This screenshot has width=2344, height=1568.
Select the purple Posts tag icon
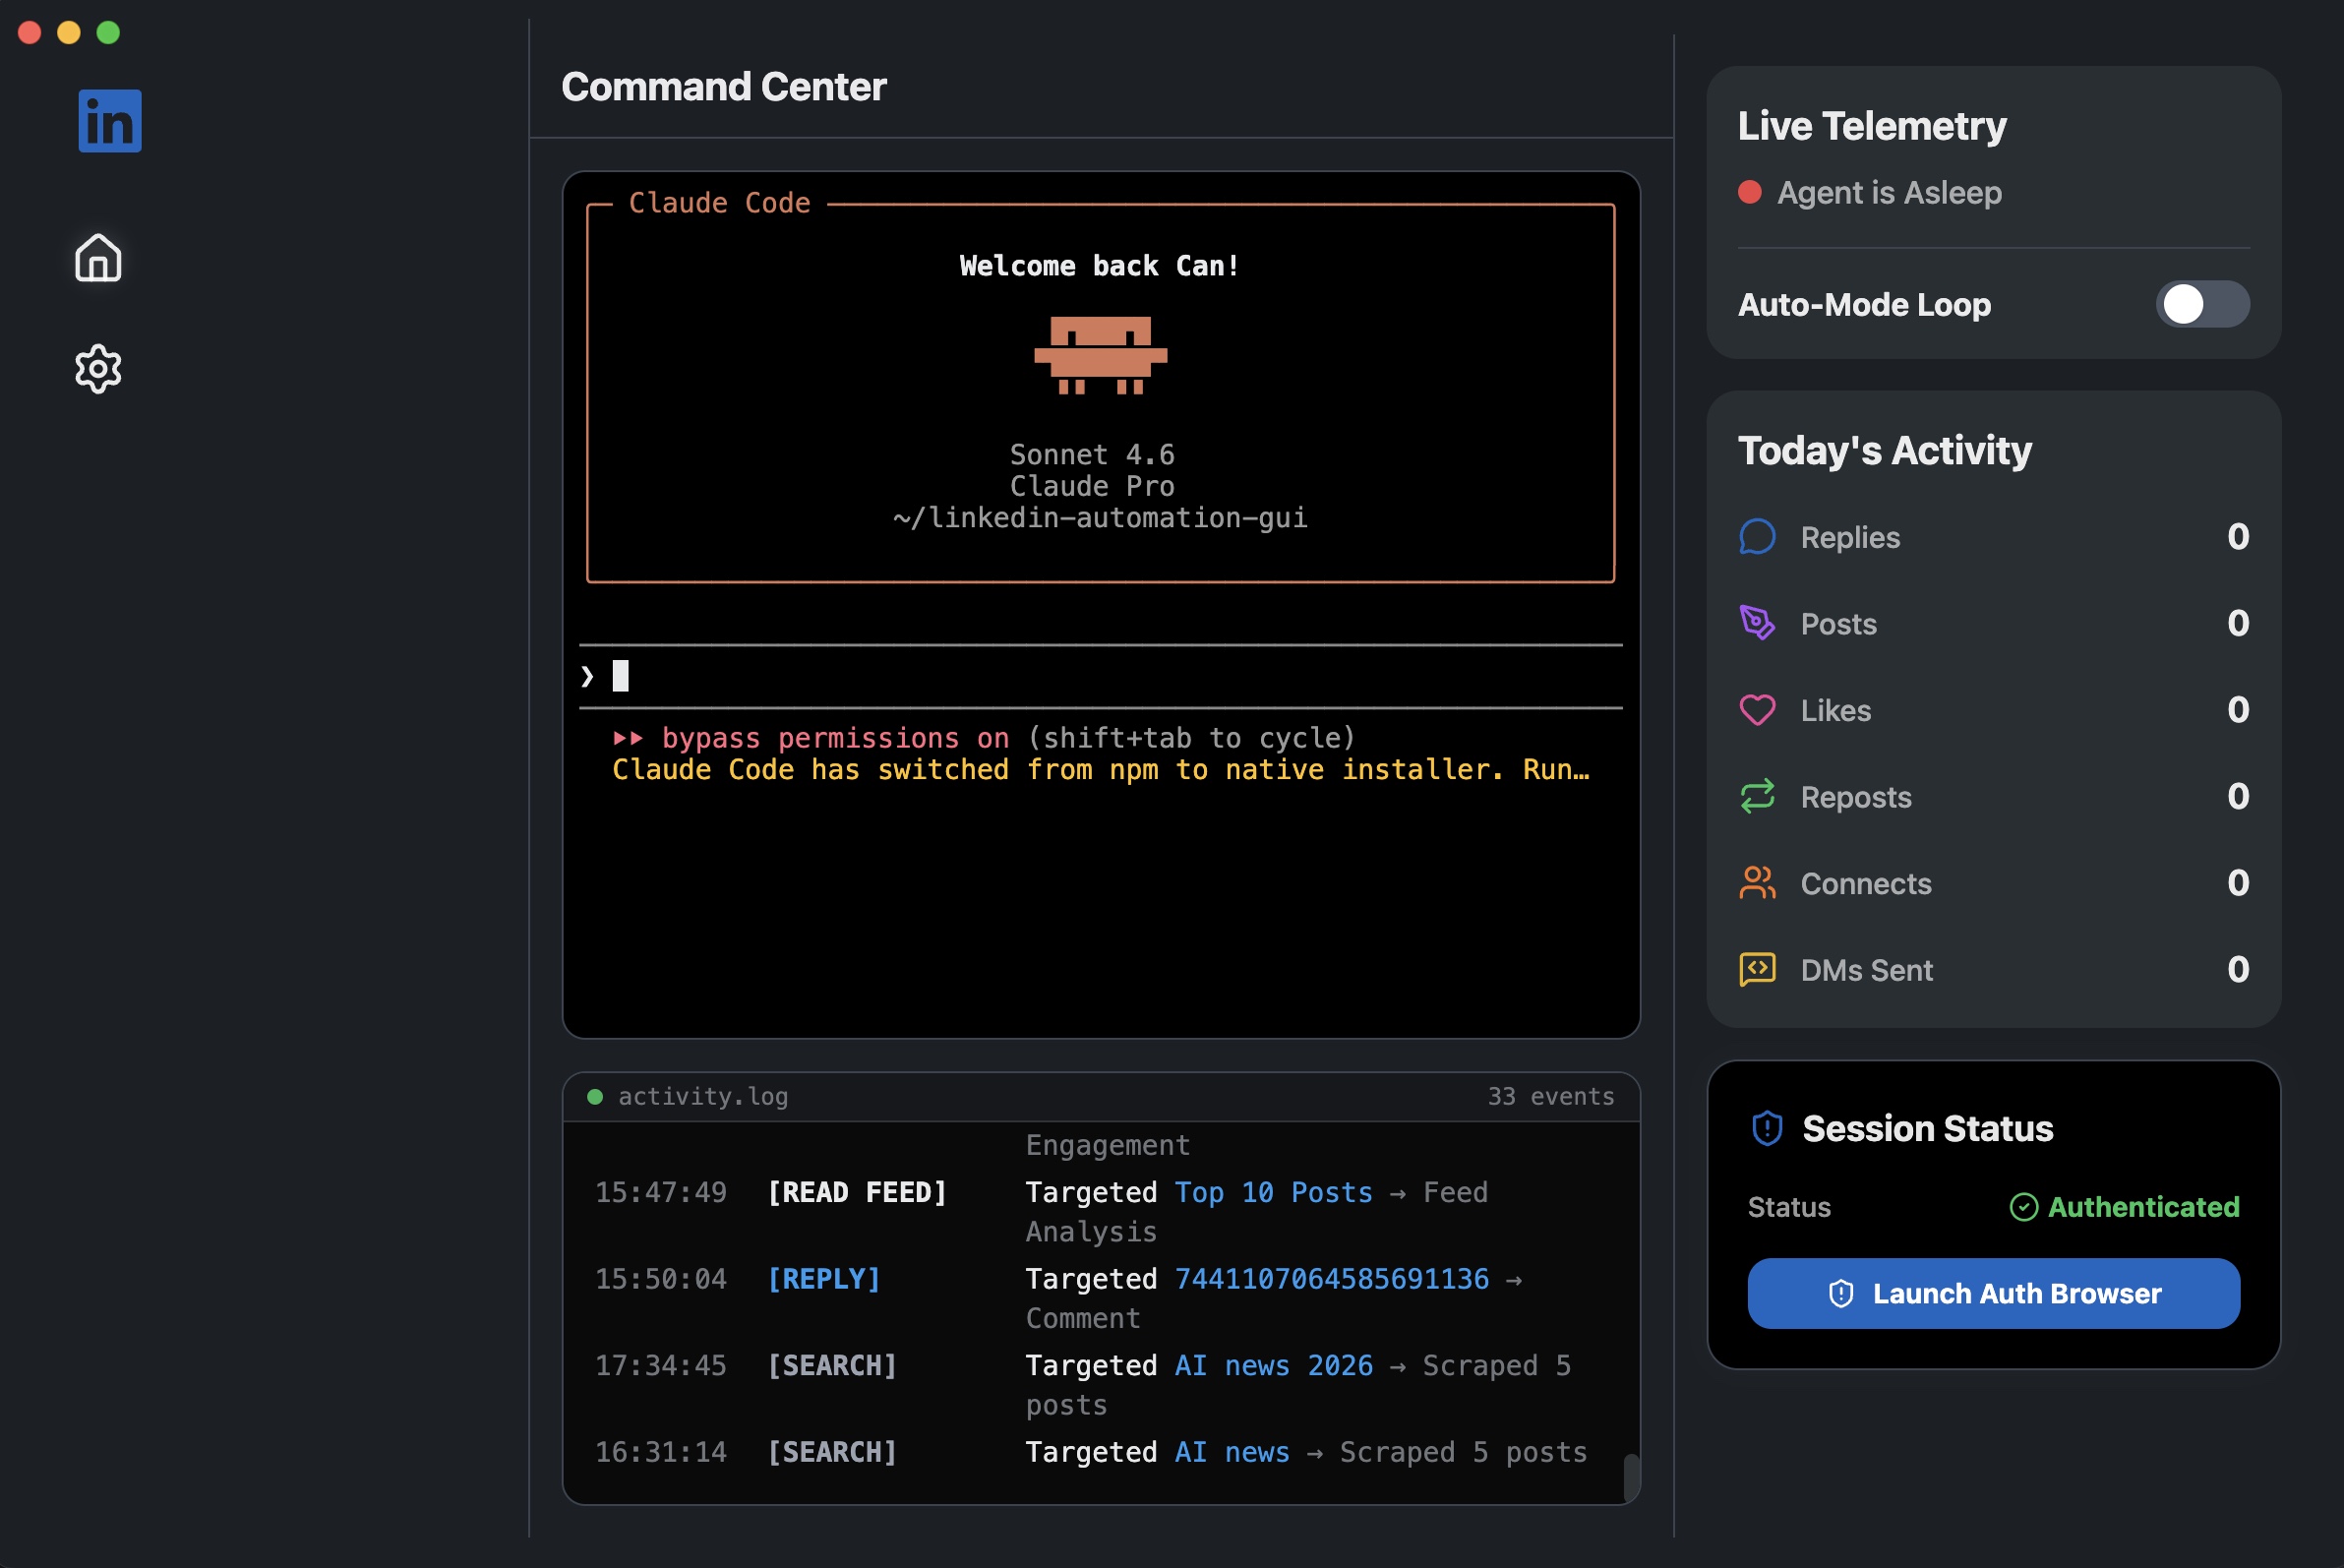tap(1758, 623)
